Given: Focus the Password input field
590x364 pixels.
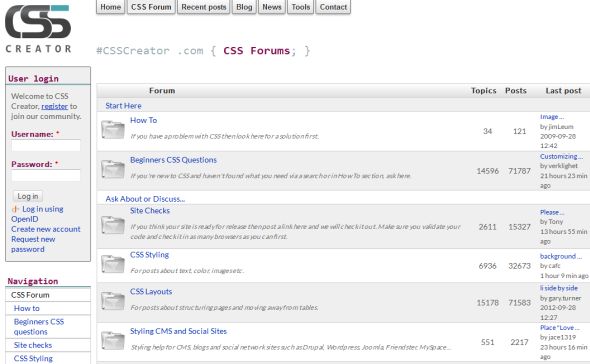Looking at the screenshot, I should tap(46, 175).
